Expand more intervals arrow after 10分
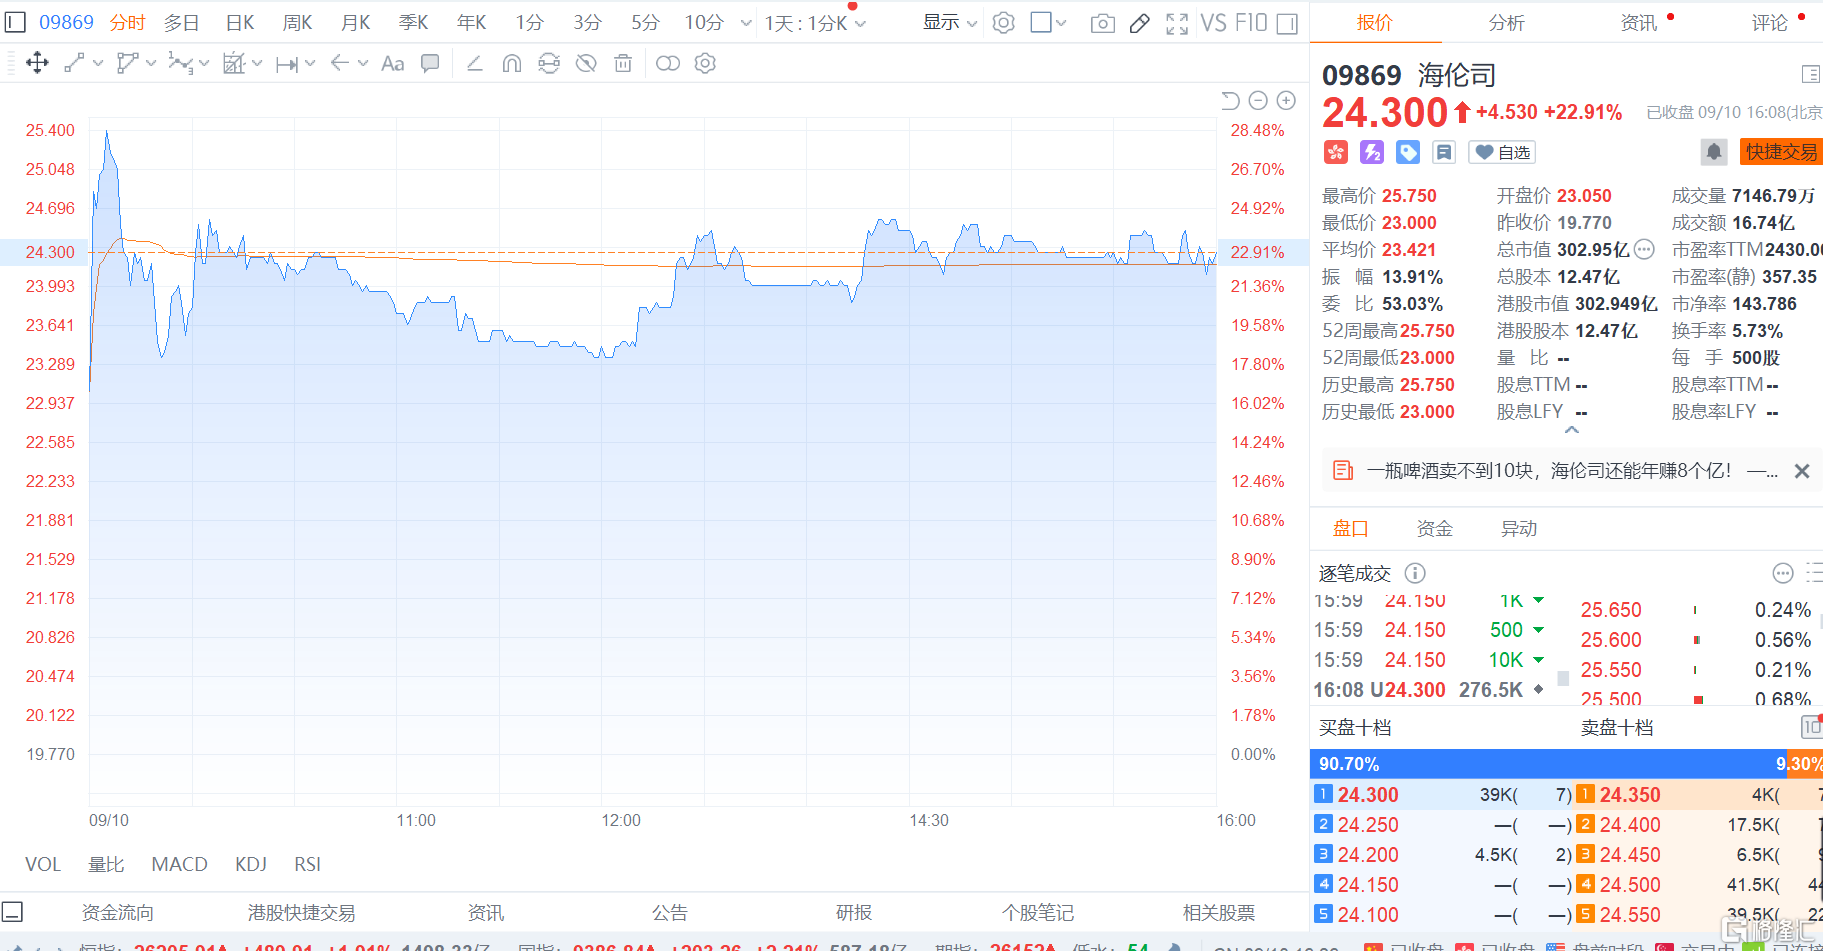Viewport: 1823px width, 951px height. click(745, 23)
